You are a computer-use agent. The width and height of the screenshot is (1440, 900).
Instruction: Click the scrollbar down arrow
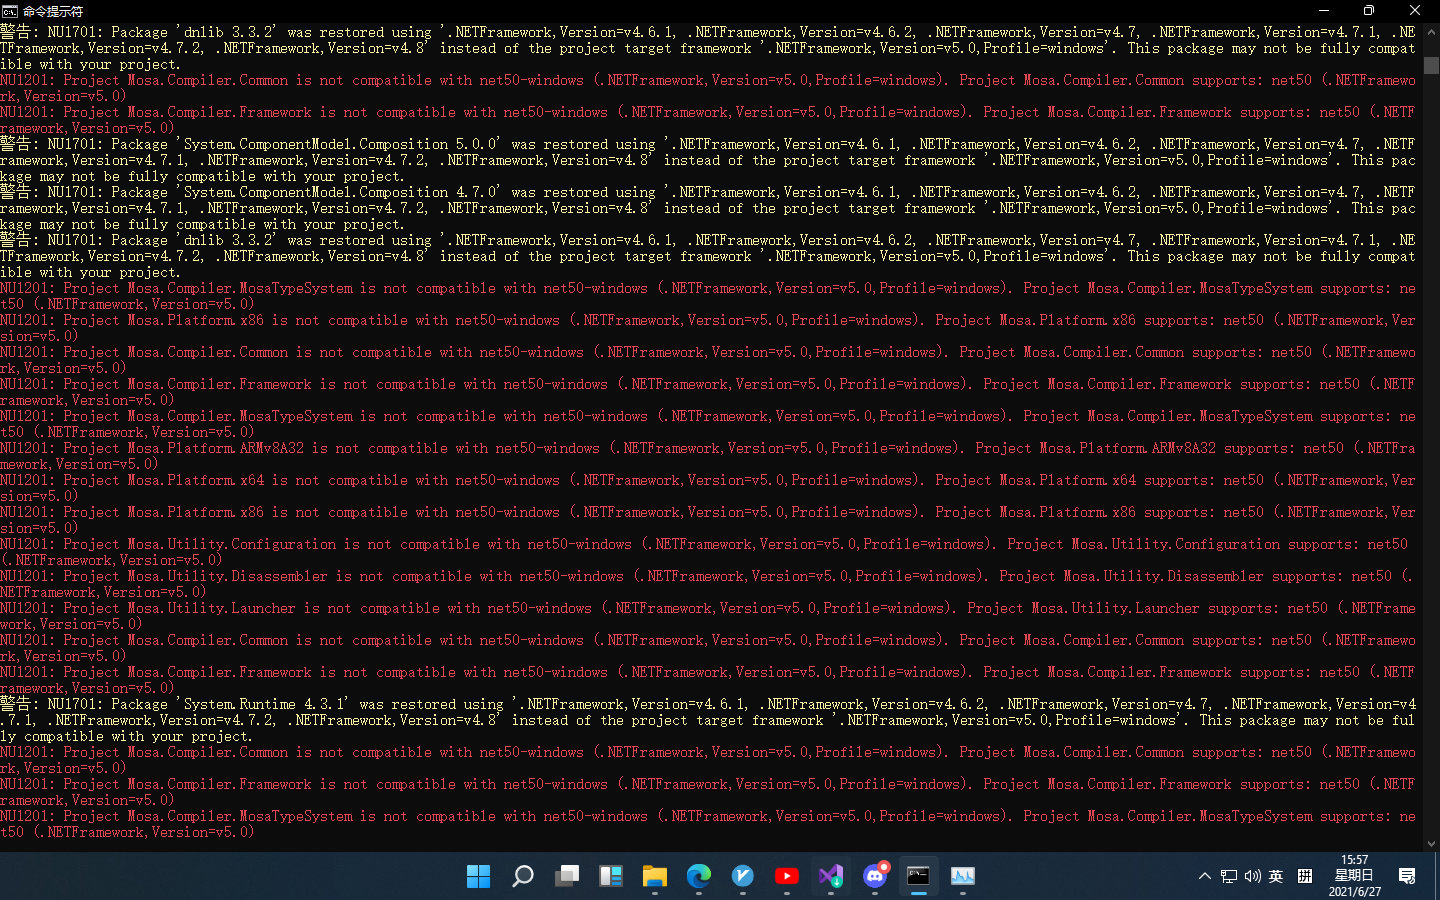point(1432,843)
